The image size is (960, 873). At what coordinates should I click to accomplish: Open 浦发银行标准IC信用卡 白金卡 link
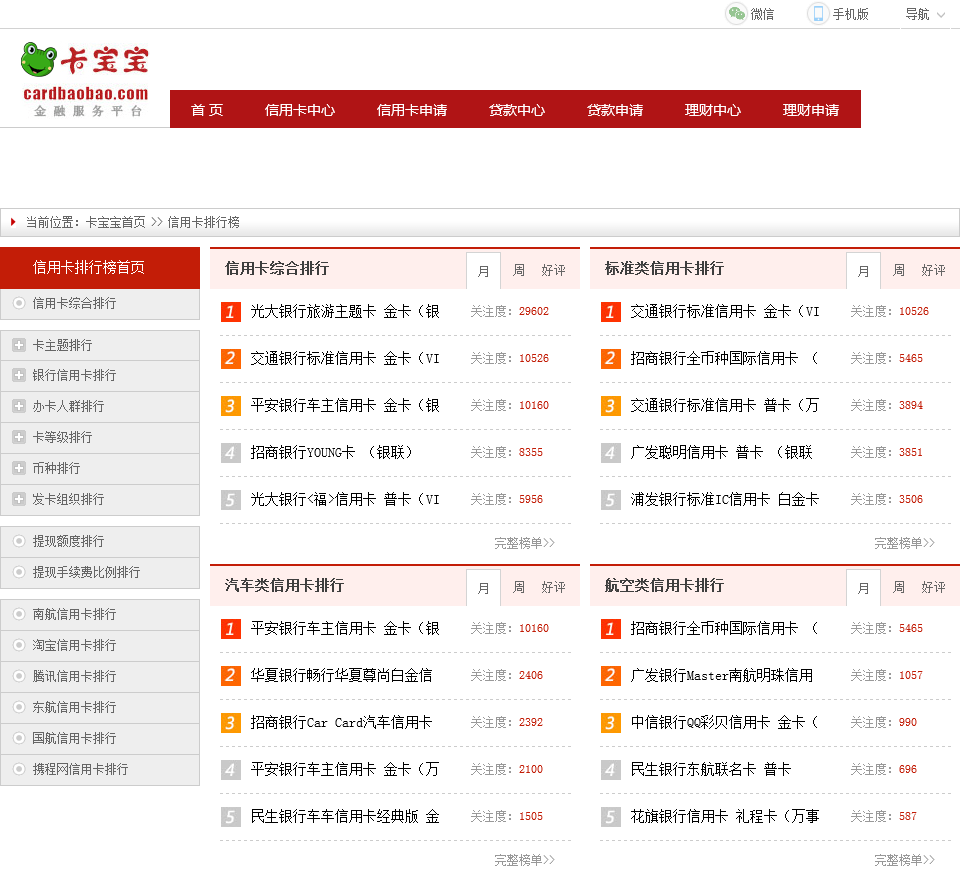724,500
